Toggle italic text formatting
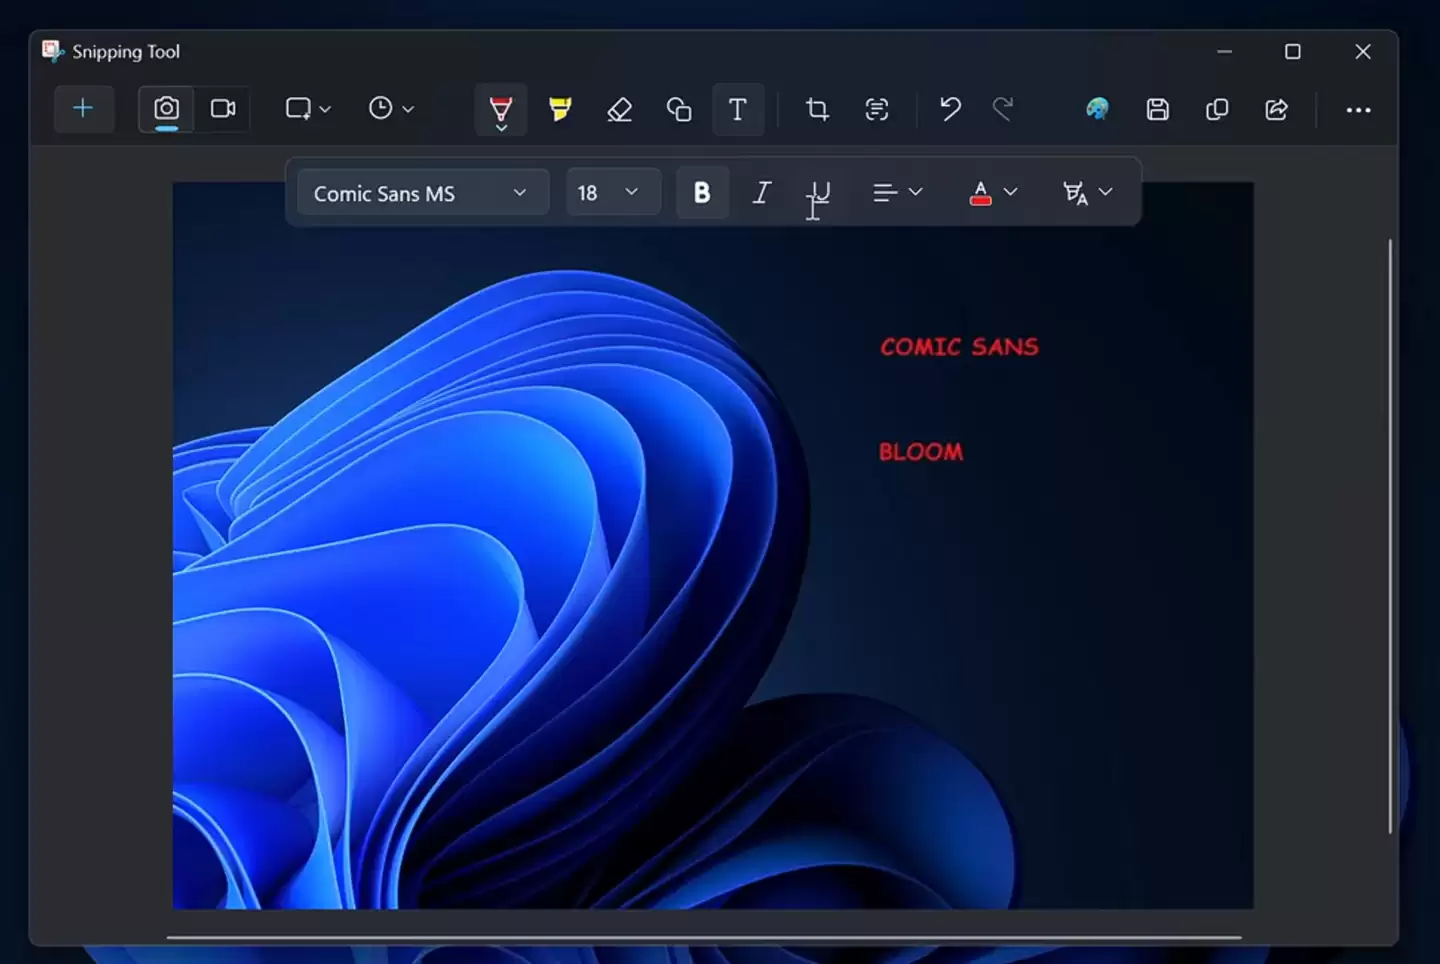The height and width of the screenshot is (964, 1440). pyautogui.click(x=761, y=192)
